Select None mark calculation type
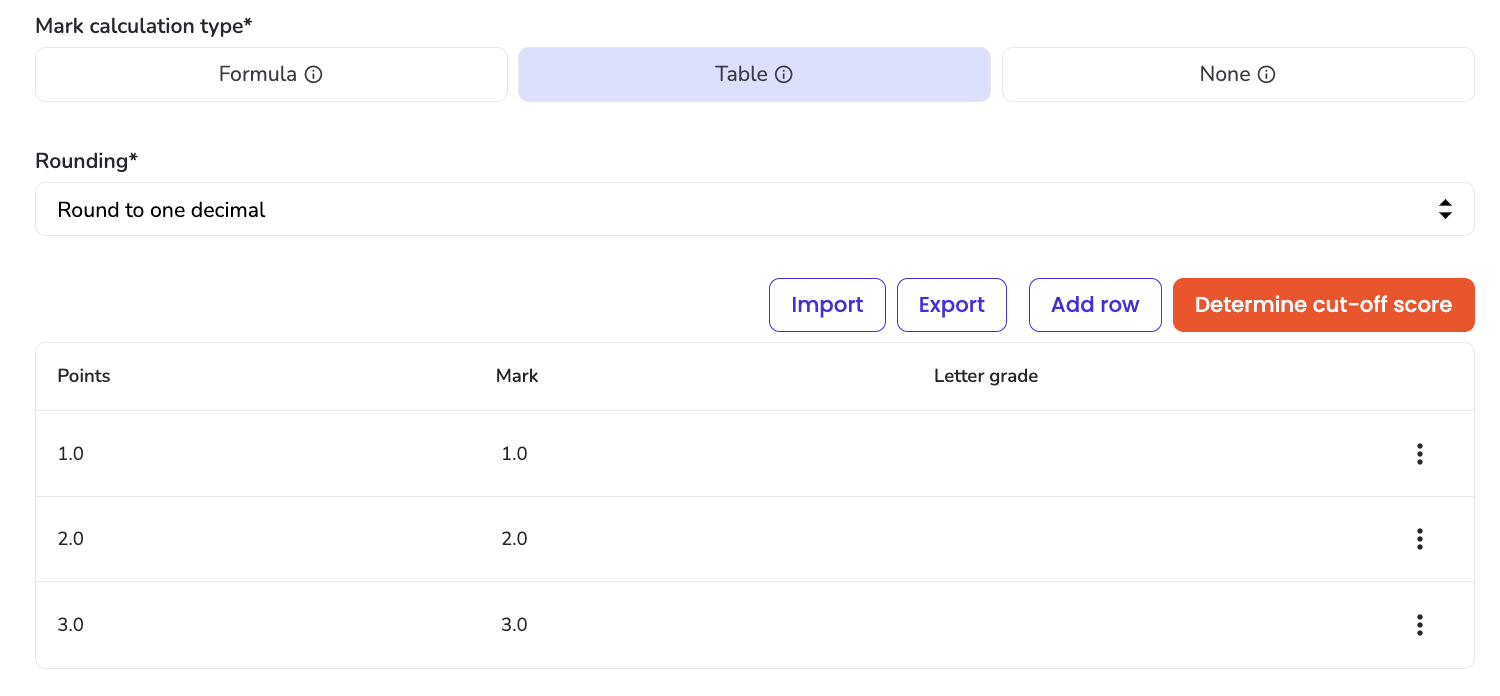This screenshot has height=696, width=1500. coord(1238,75)
